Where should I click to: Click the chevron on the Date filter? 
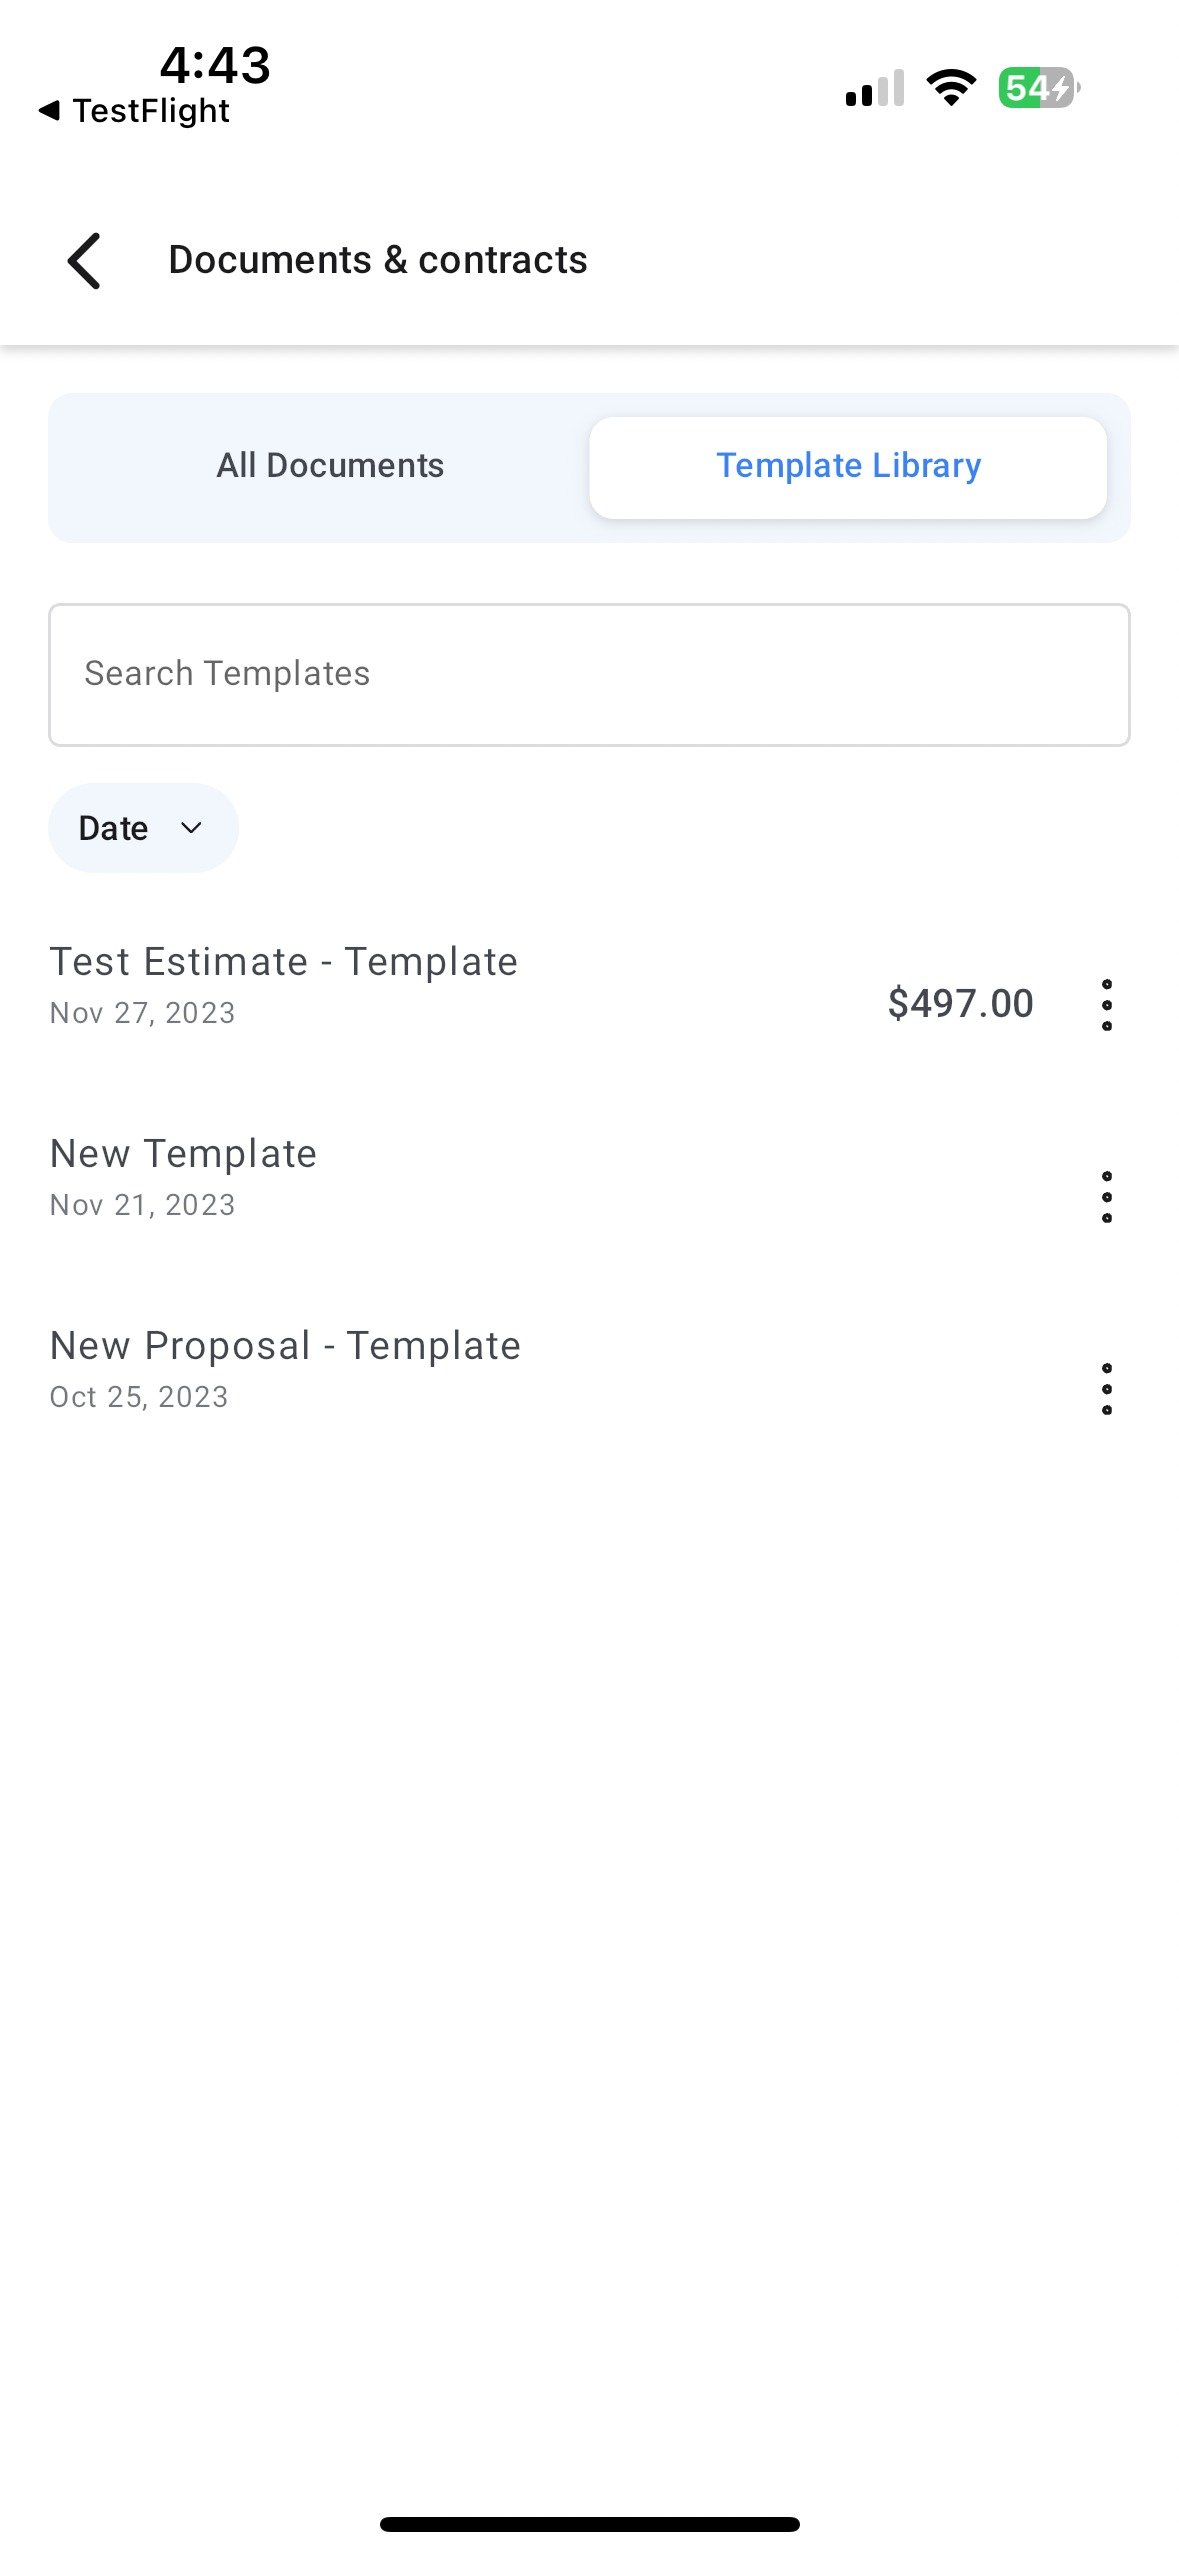coord(191,827)
